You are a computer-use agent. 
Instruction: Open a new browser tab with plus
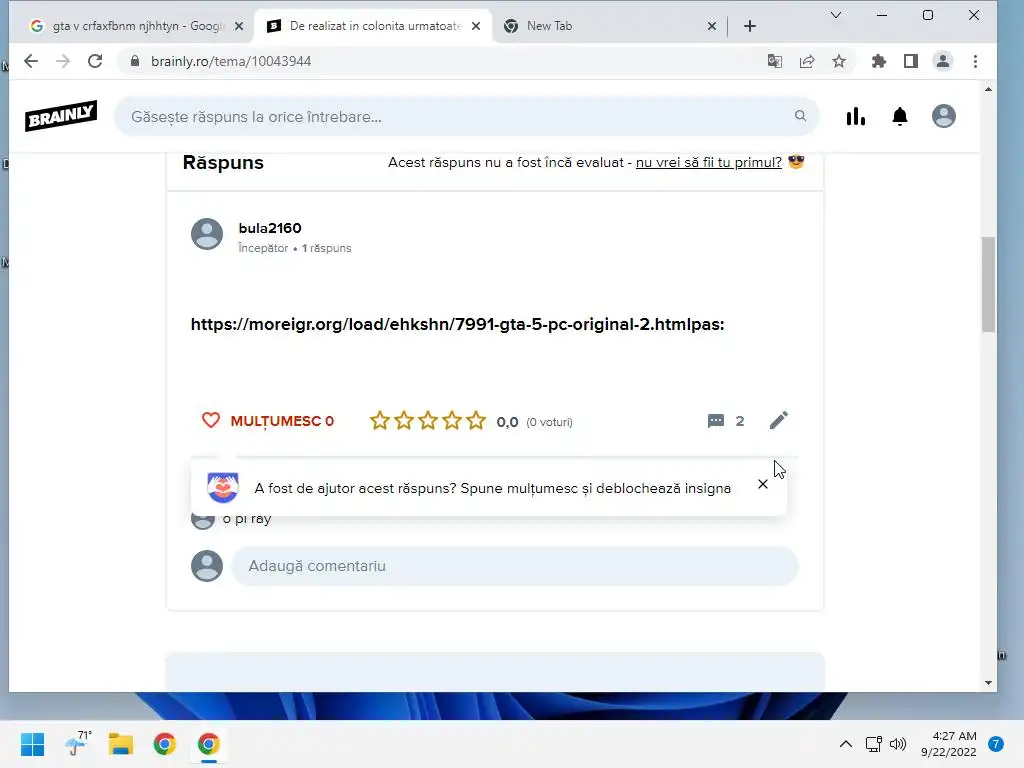click(750, 26)
